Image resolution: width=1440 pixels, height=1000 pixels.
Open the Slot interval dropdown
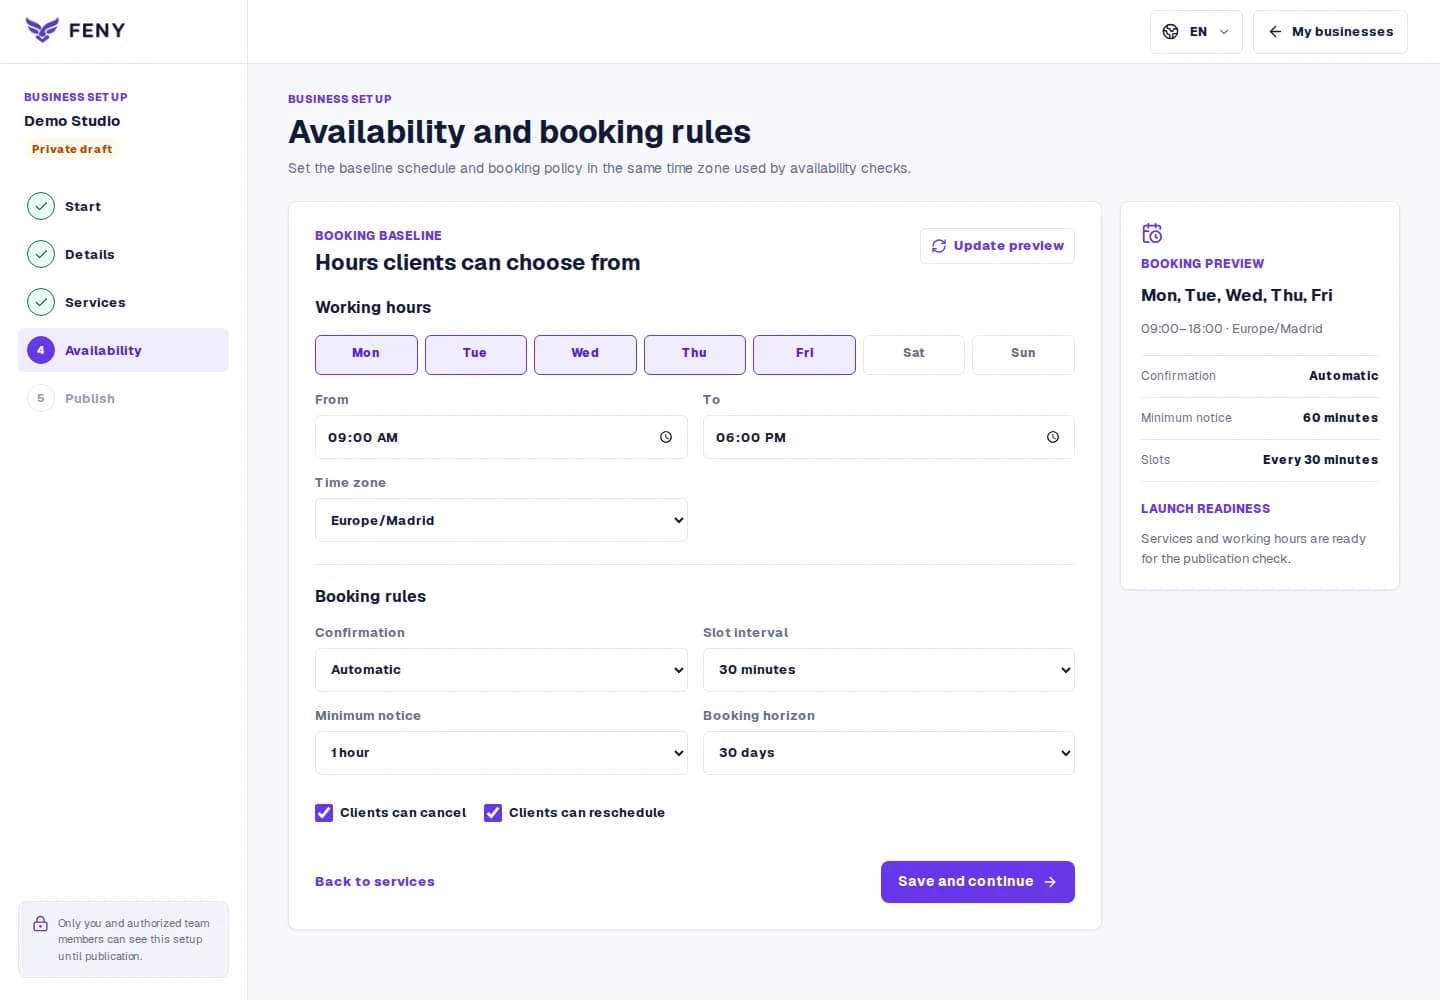889,670
